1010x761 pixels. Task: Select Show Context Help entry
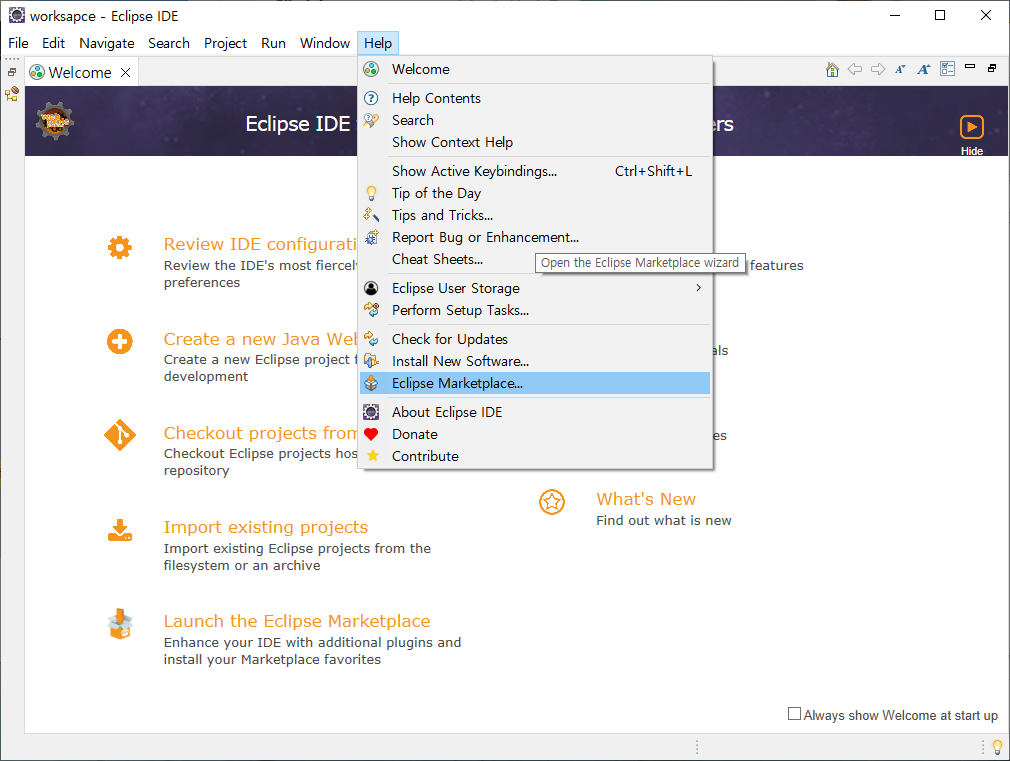click(535, 142)
